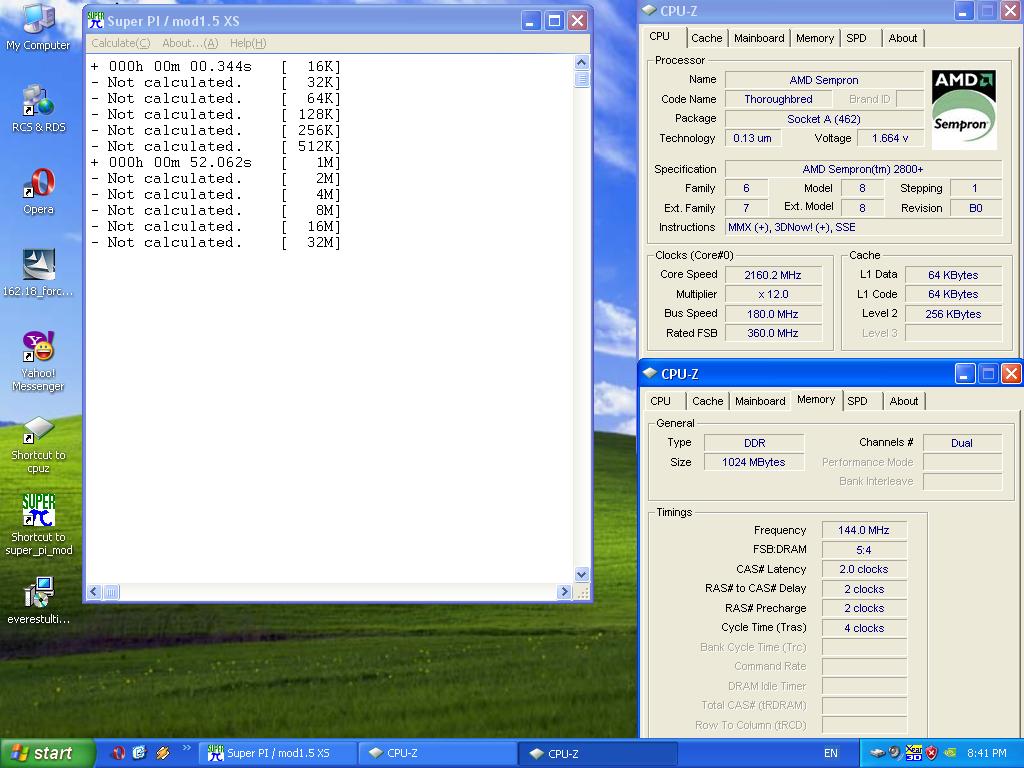Click the Thoroughbred code name field
Viewport: 1024px width, 768px height.
pos(778,99)
